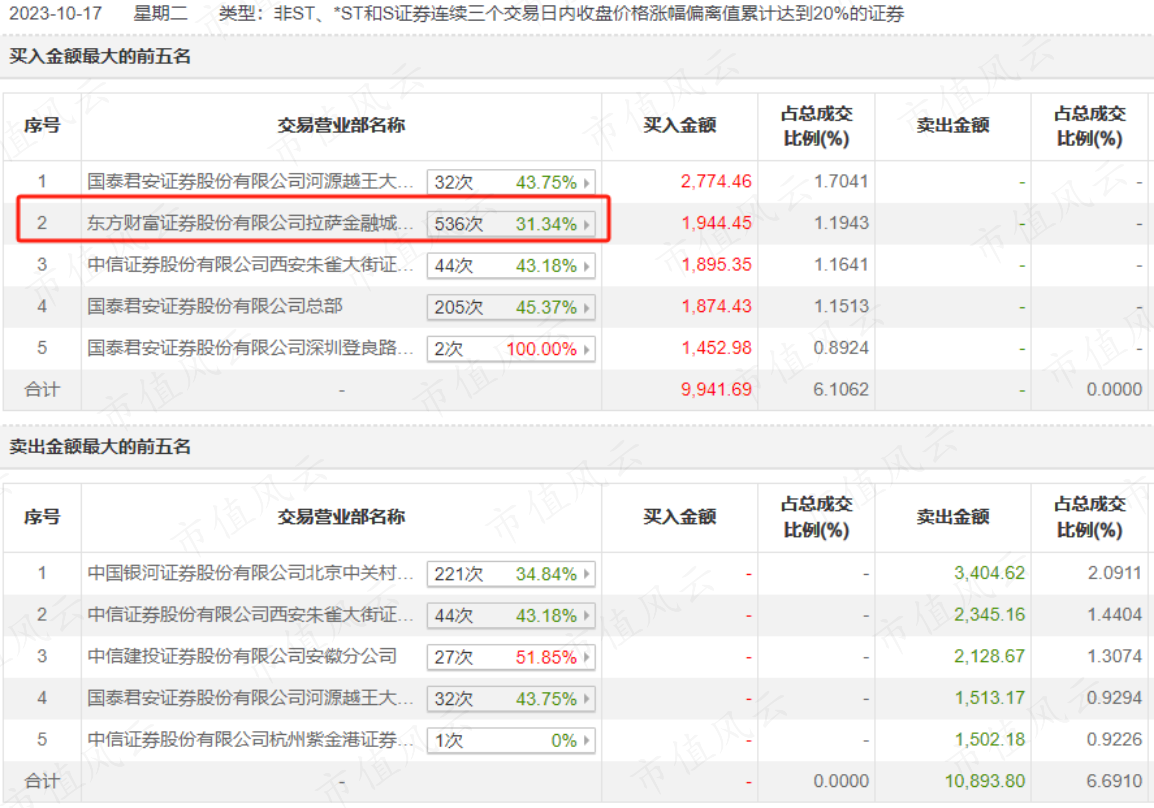Expand the 32次 43.75% box in buy table
The height and width of the screenshot is (808, 1154).
(x=511, y=182)
